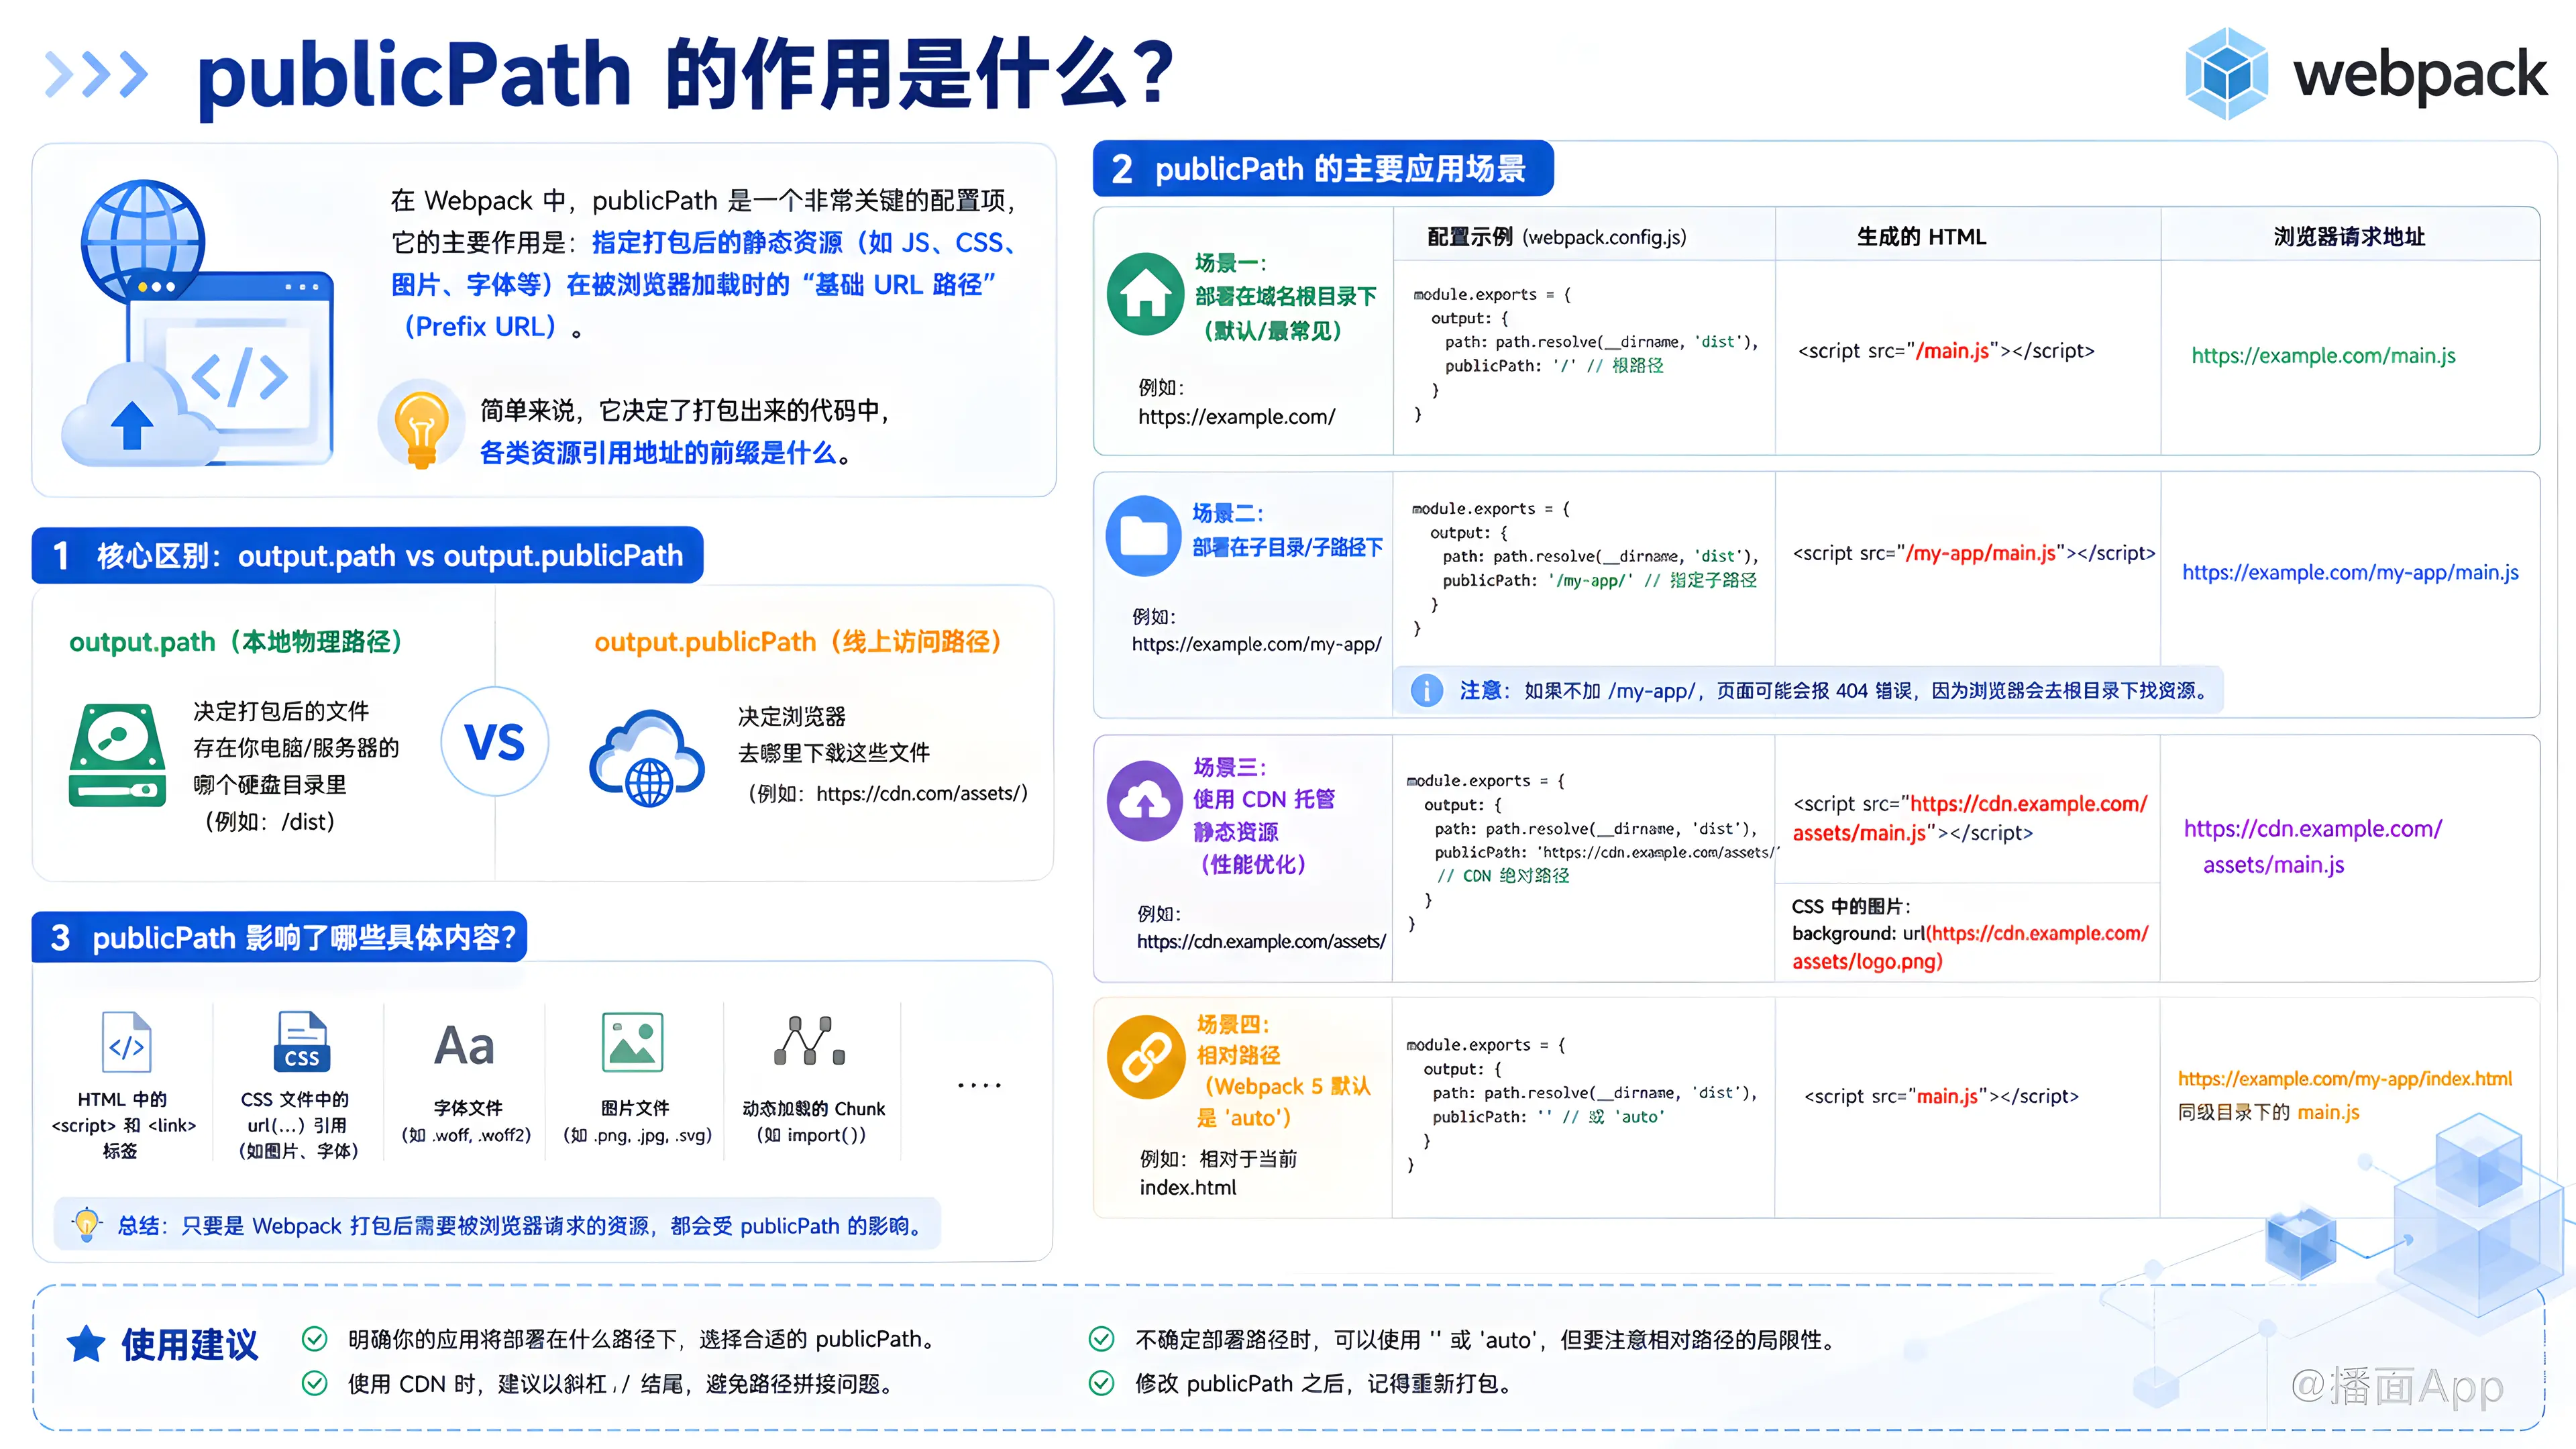Screen dimensions: 2576x1449
Task: Click the webpack cube logo
Action: click(2226, 73)
